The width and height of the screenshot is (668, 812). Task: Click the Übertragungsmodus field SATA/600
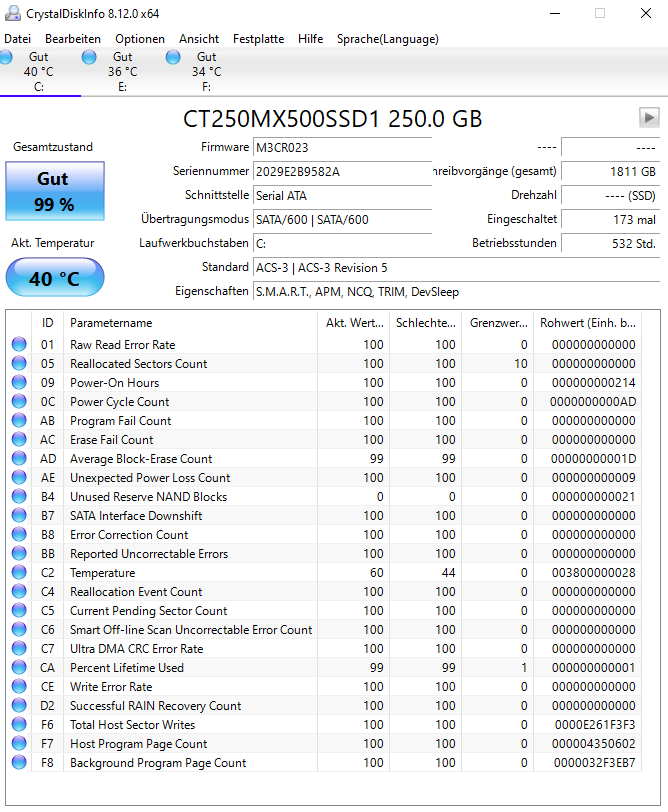(342, 220)
